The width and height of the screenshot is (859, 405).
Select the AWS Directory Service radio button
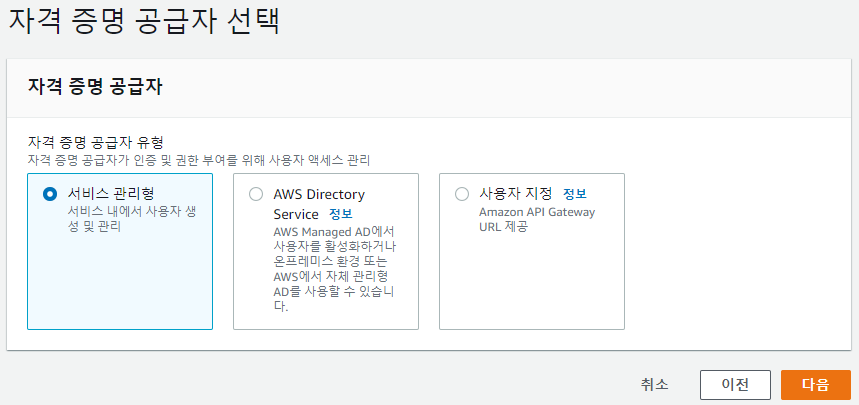click(256, 194)
